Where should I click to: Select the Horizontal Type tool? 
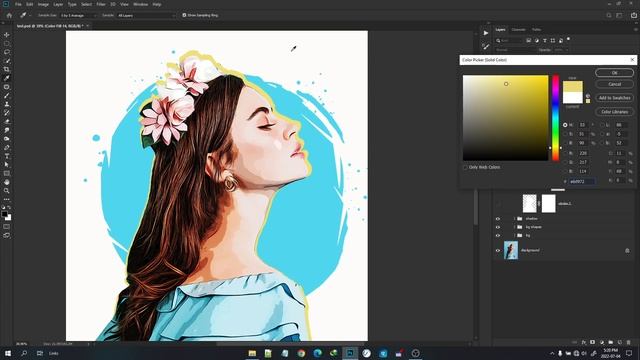click(7, 156)
